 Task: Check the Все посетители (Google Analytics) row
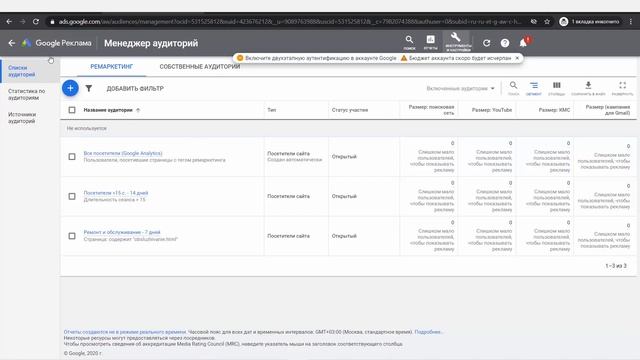[x=72, y=157]
